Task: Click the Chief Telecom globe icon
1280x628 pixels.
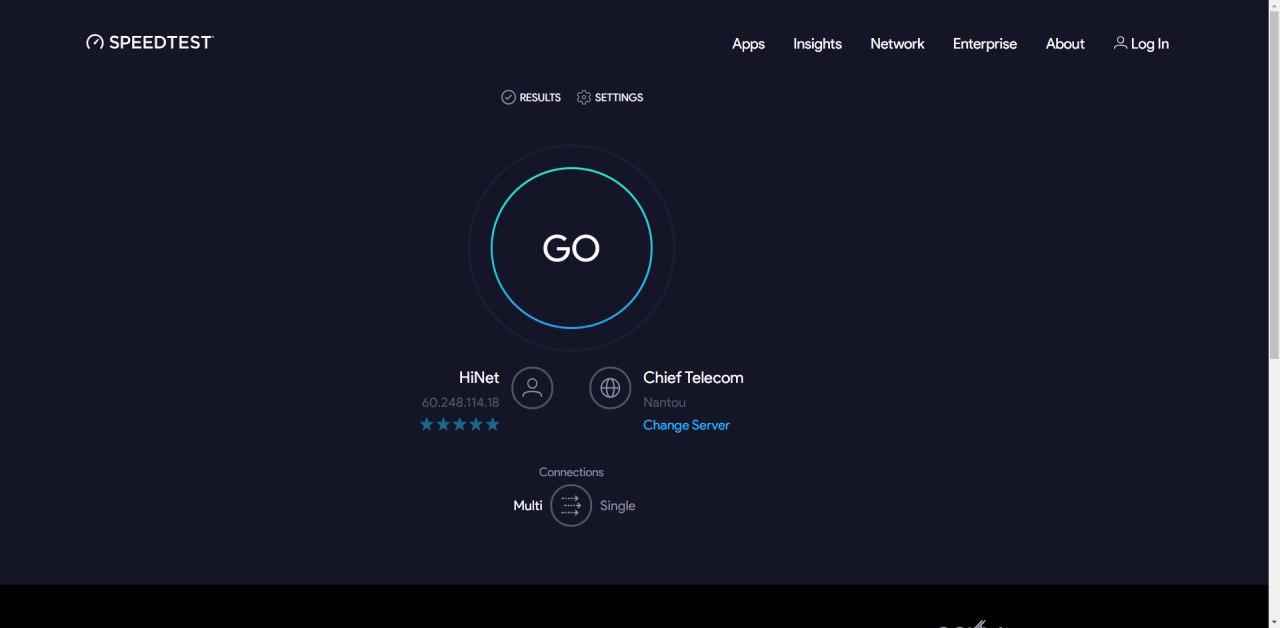Action: (610, 388)
